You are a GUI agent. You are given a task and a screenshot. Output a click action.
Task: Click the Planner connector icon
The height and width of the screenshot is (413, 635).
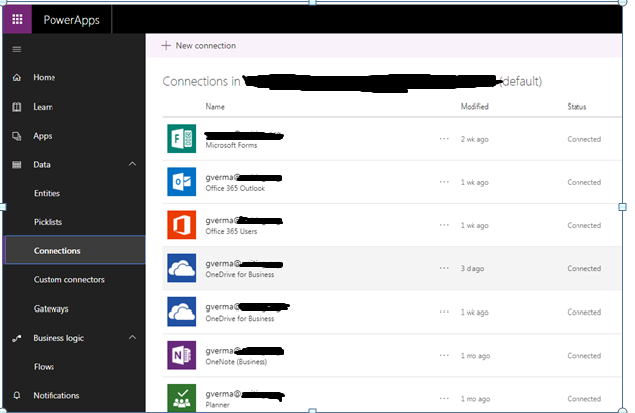tap(181, 398)
